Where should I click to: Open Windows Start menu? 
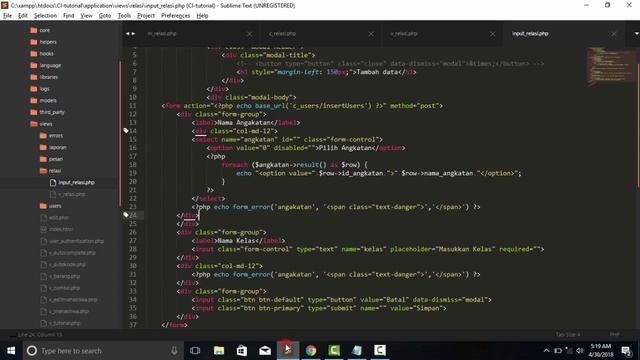(11, 351)
